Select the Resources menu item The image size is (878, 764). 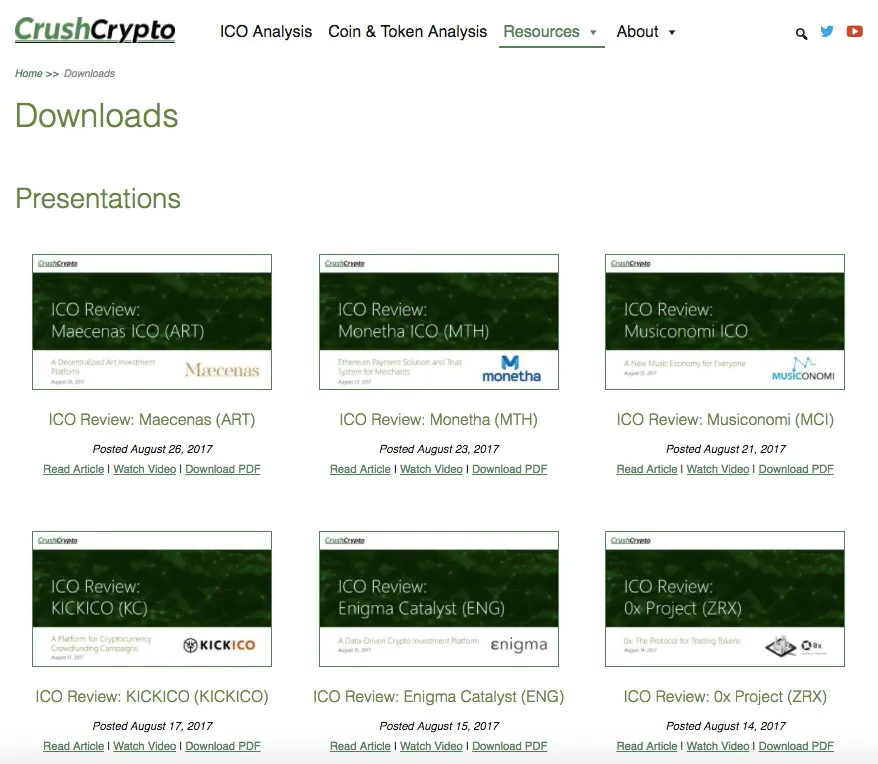541,31
